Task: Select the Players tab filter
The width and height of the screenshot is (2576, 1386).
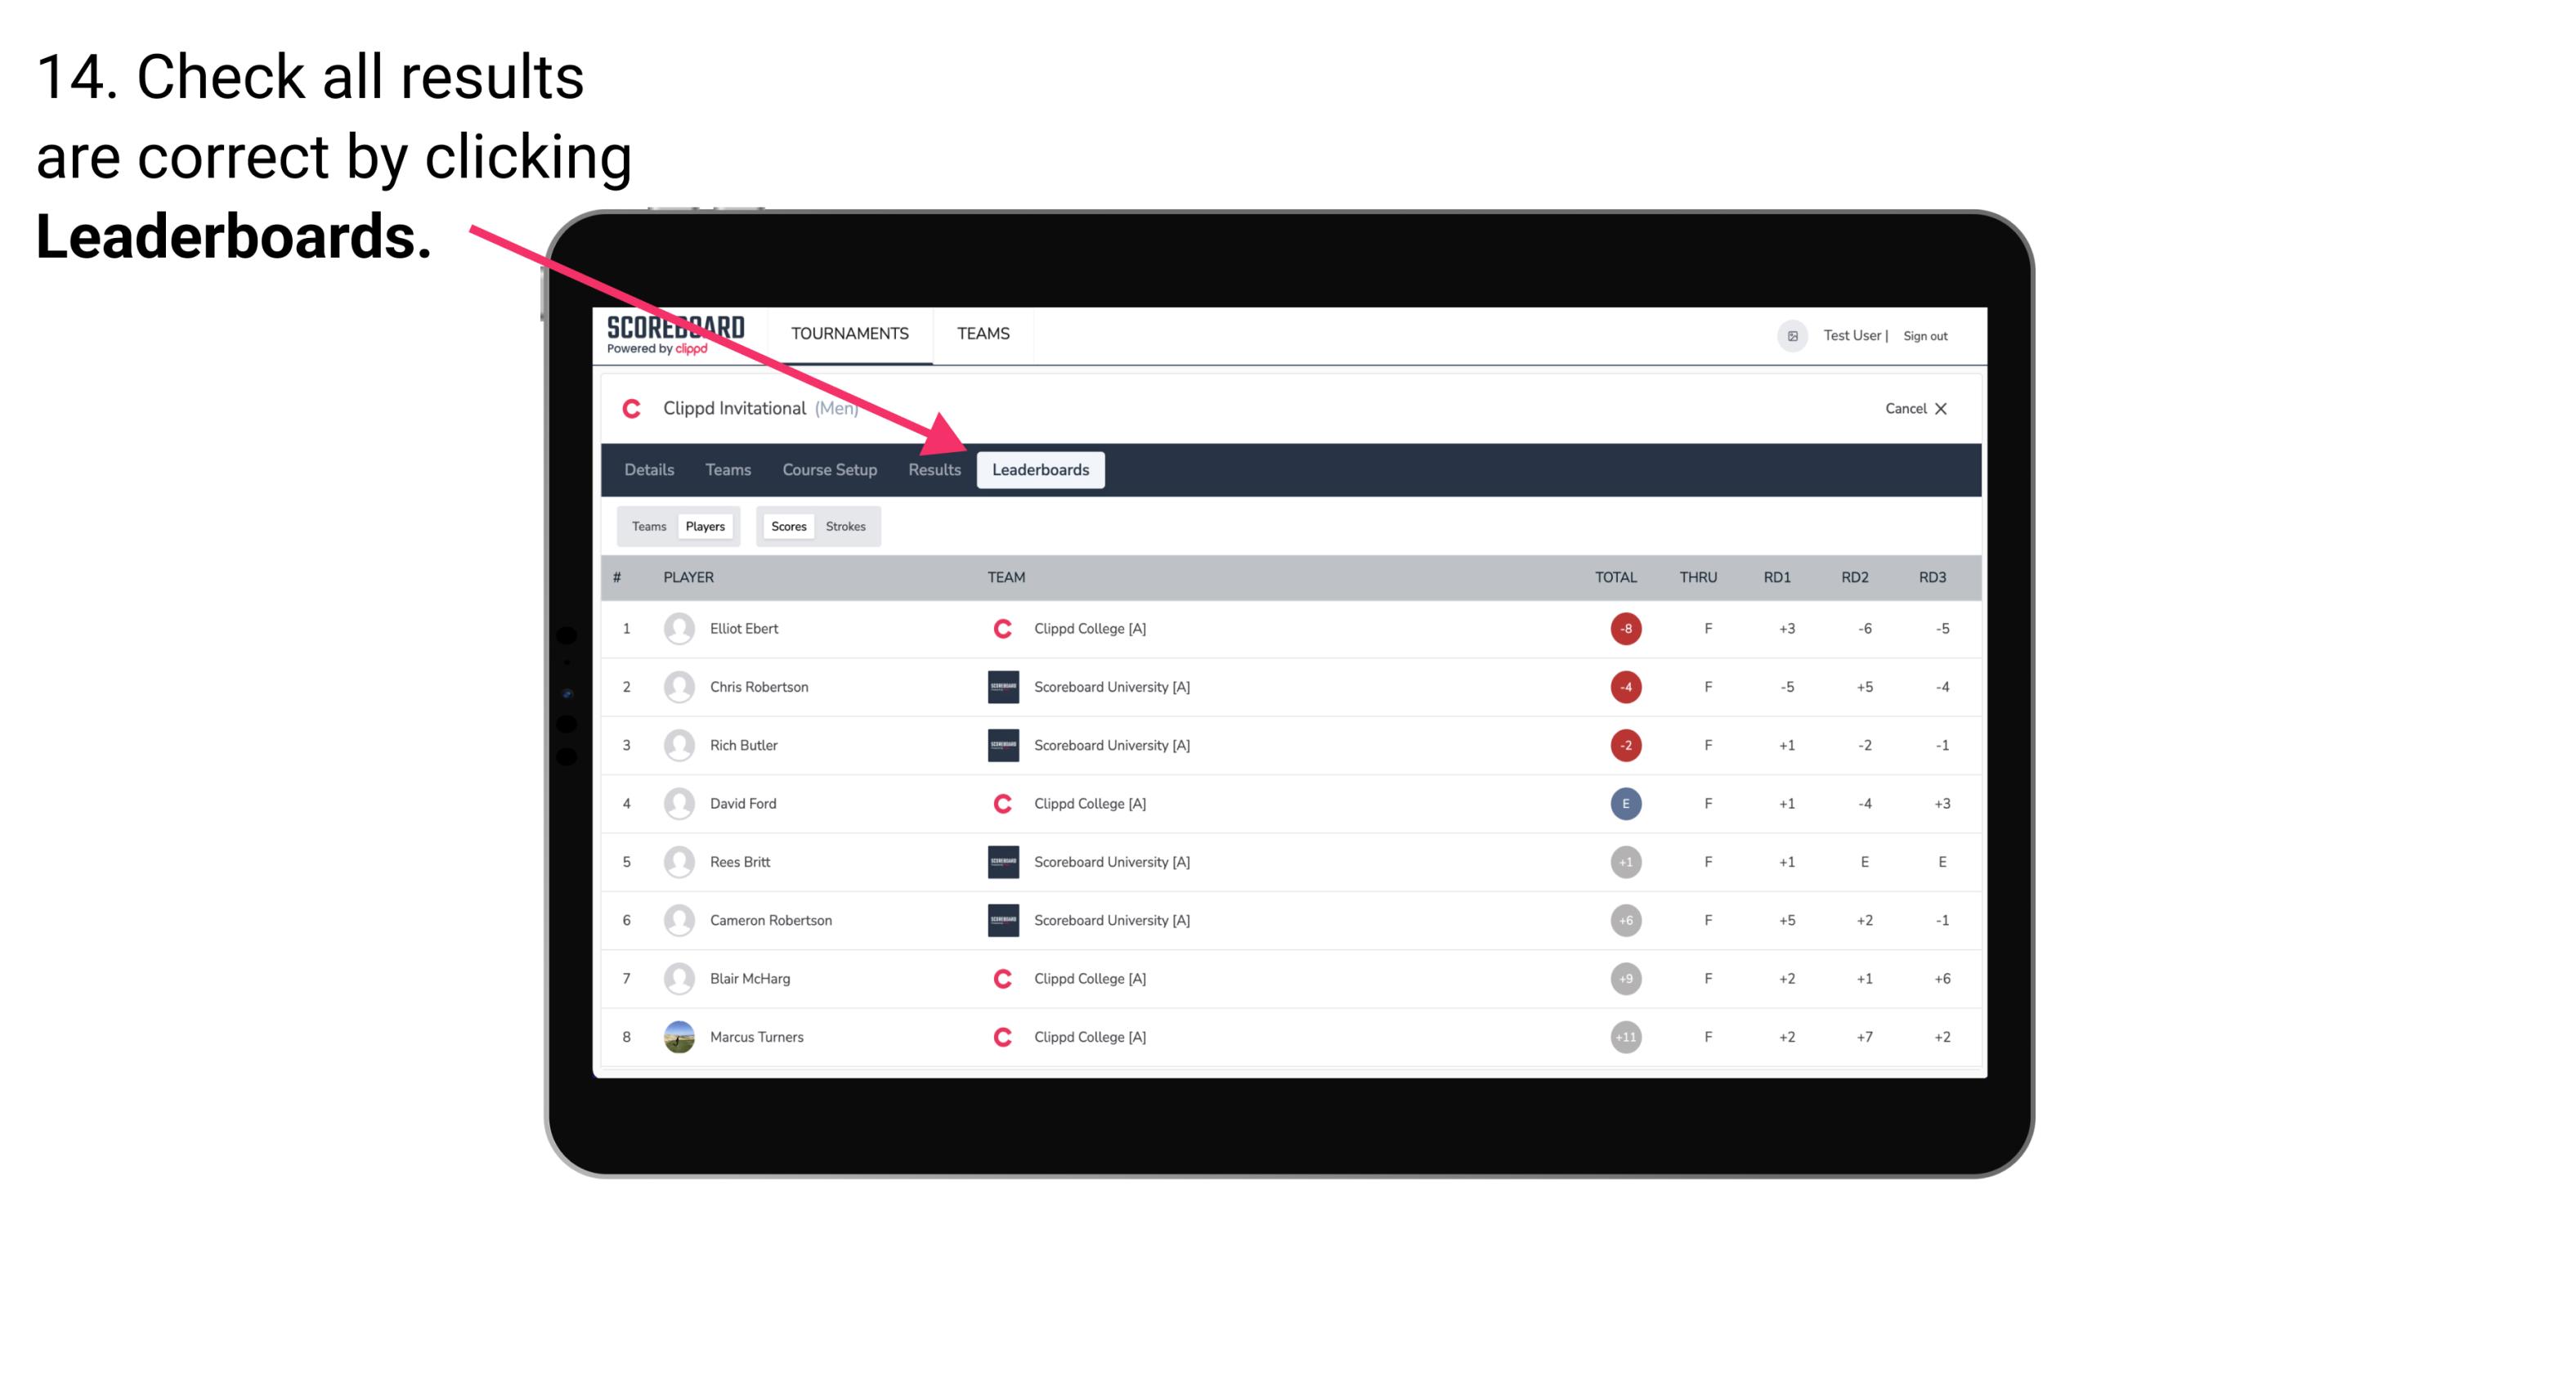Action: click(x=705, y=526)
